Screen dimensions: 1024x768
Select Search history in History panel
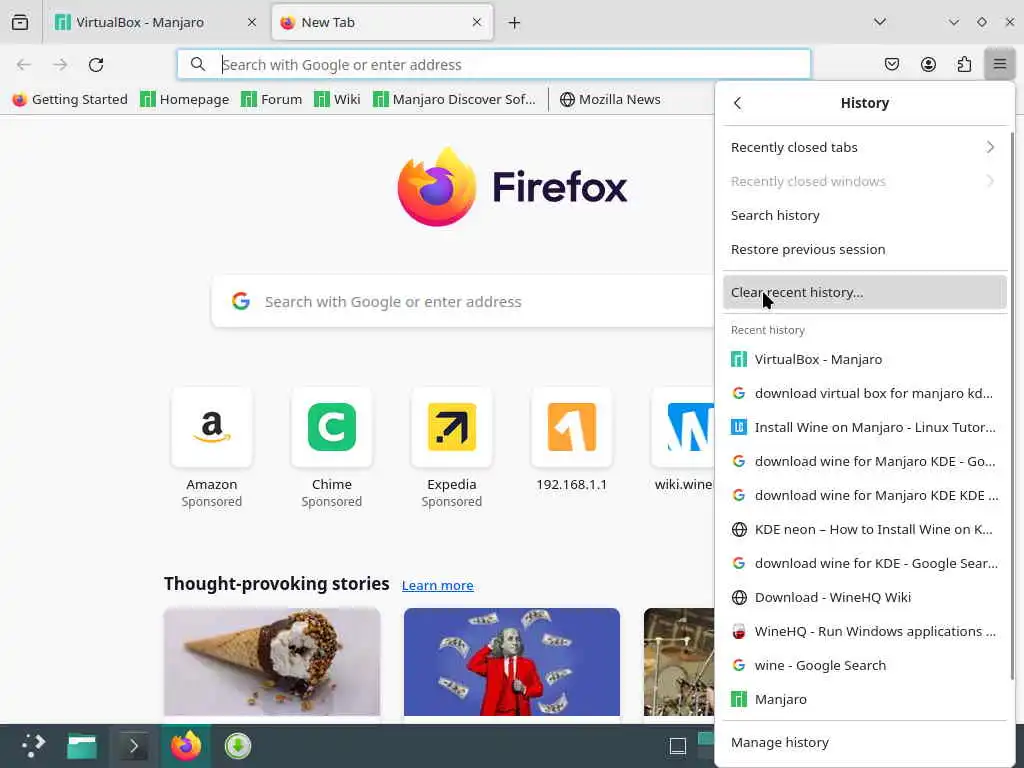865,216
